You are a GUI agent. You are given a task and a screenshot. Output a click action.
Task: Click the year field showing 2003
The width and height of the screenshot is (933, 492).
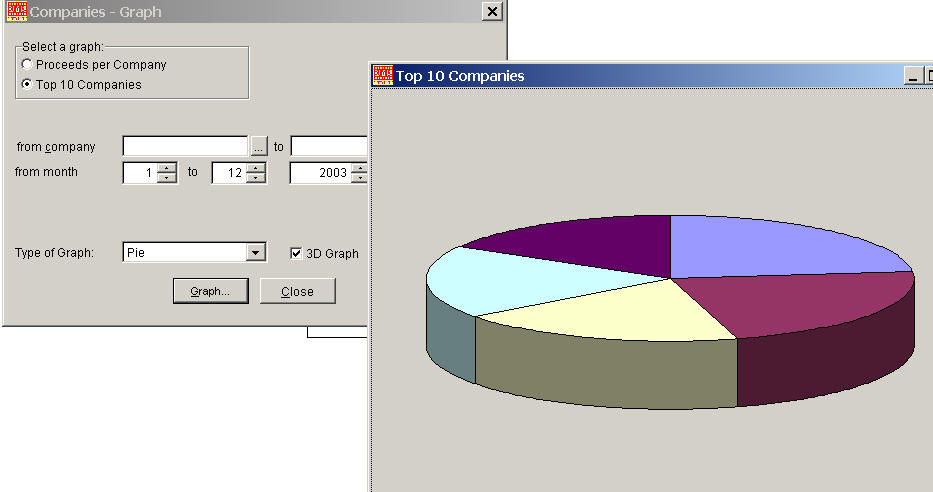pyautogui.click(x=320, y=173)
